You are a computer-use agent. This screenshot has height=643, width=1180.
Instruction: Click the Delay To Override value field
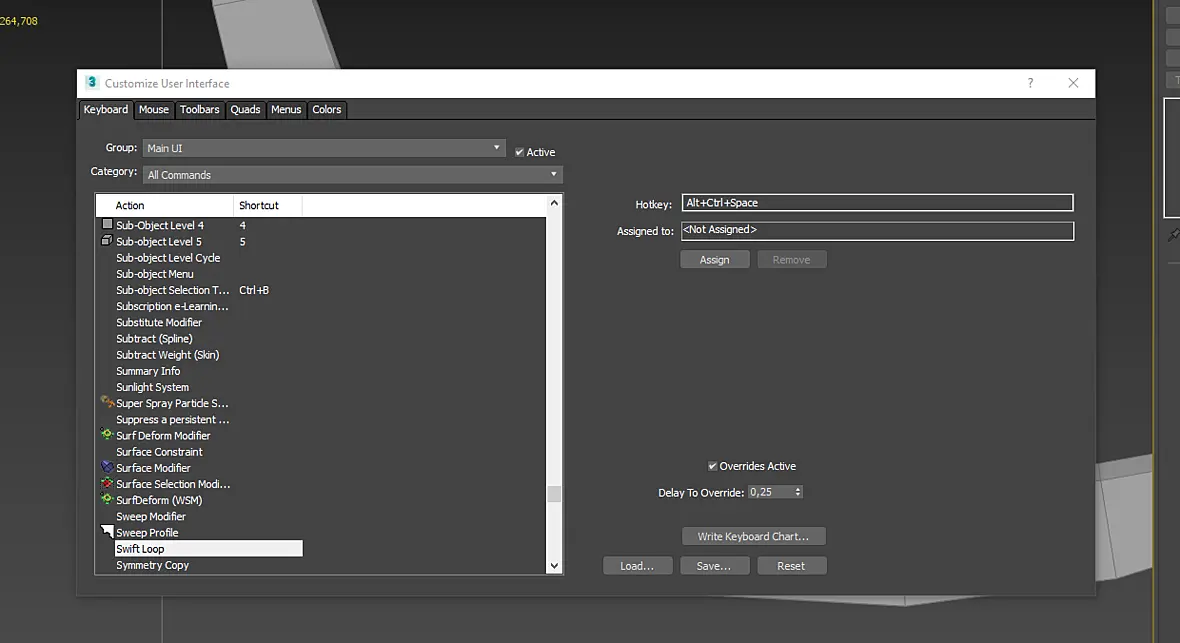(x=770, y=492)
